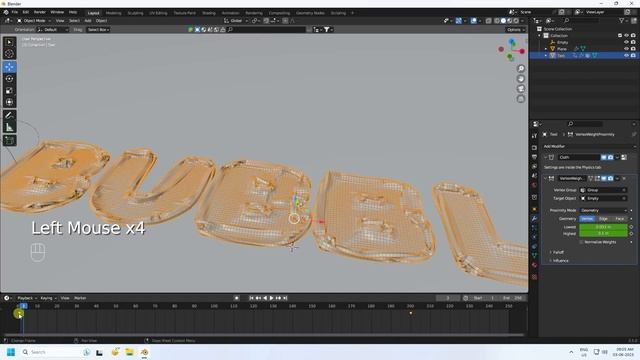Switch to the Sculpting workspace tab
Viewport: 640px width, 360px height.
pos(135,13)
